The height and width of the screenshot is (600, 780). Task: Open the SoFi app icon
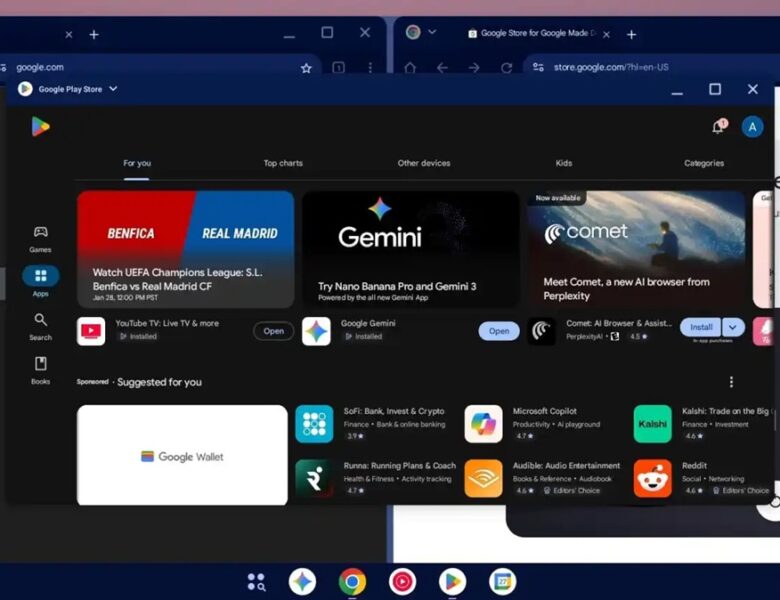click(x=314, y=424)
